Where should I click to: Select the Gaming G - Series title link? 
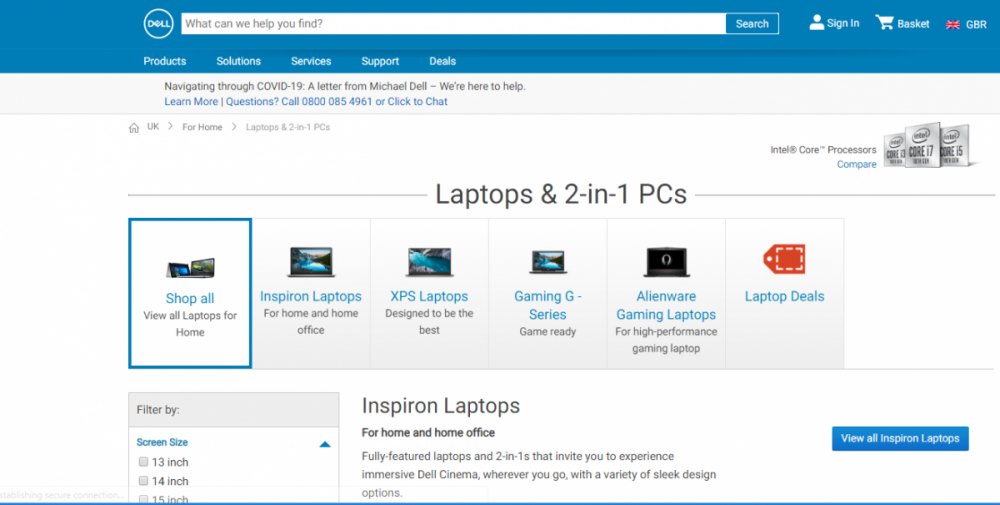[548, 305]
